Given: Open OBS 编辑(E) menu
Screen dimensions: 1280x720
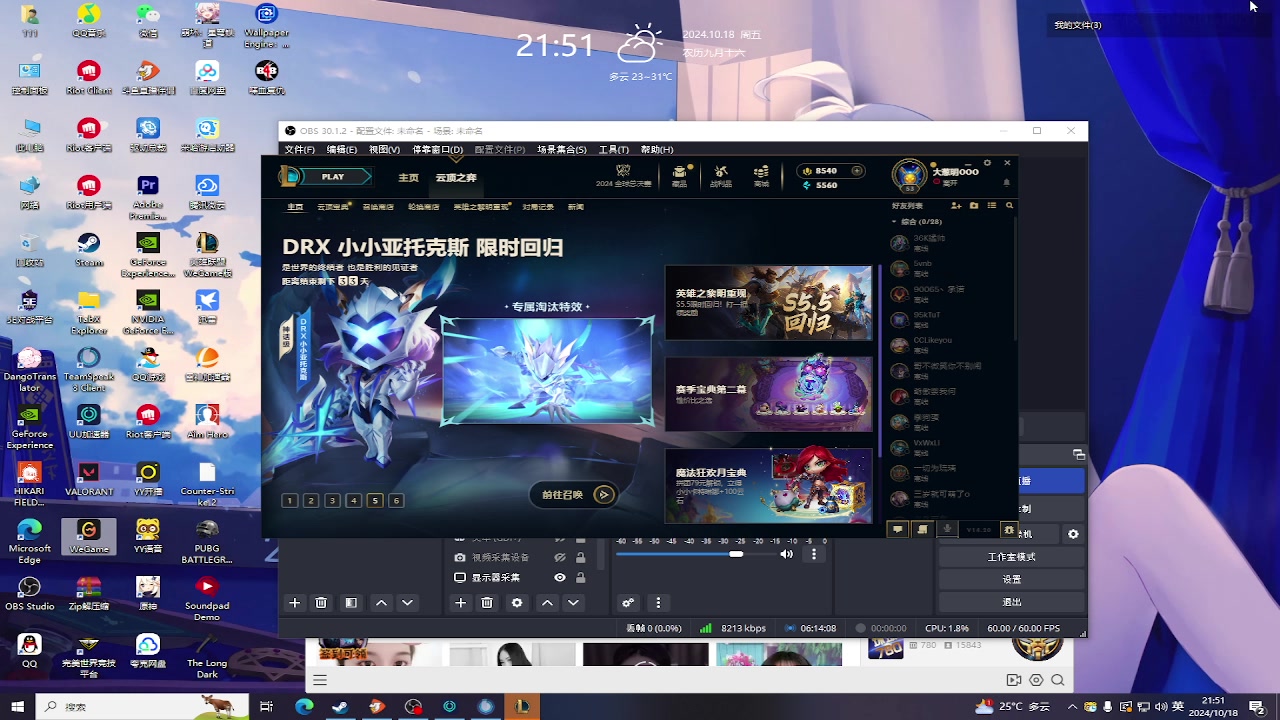Looking at the screenshot, I should [342, 150].
